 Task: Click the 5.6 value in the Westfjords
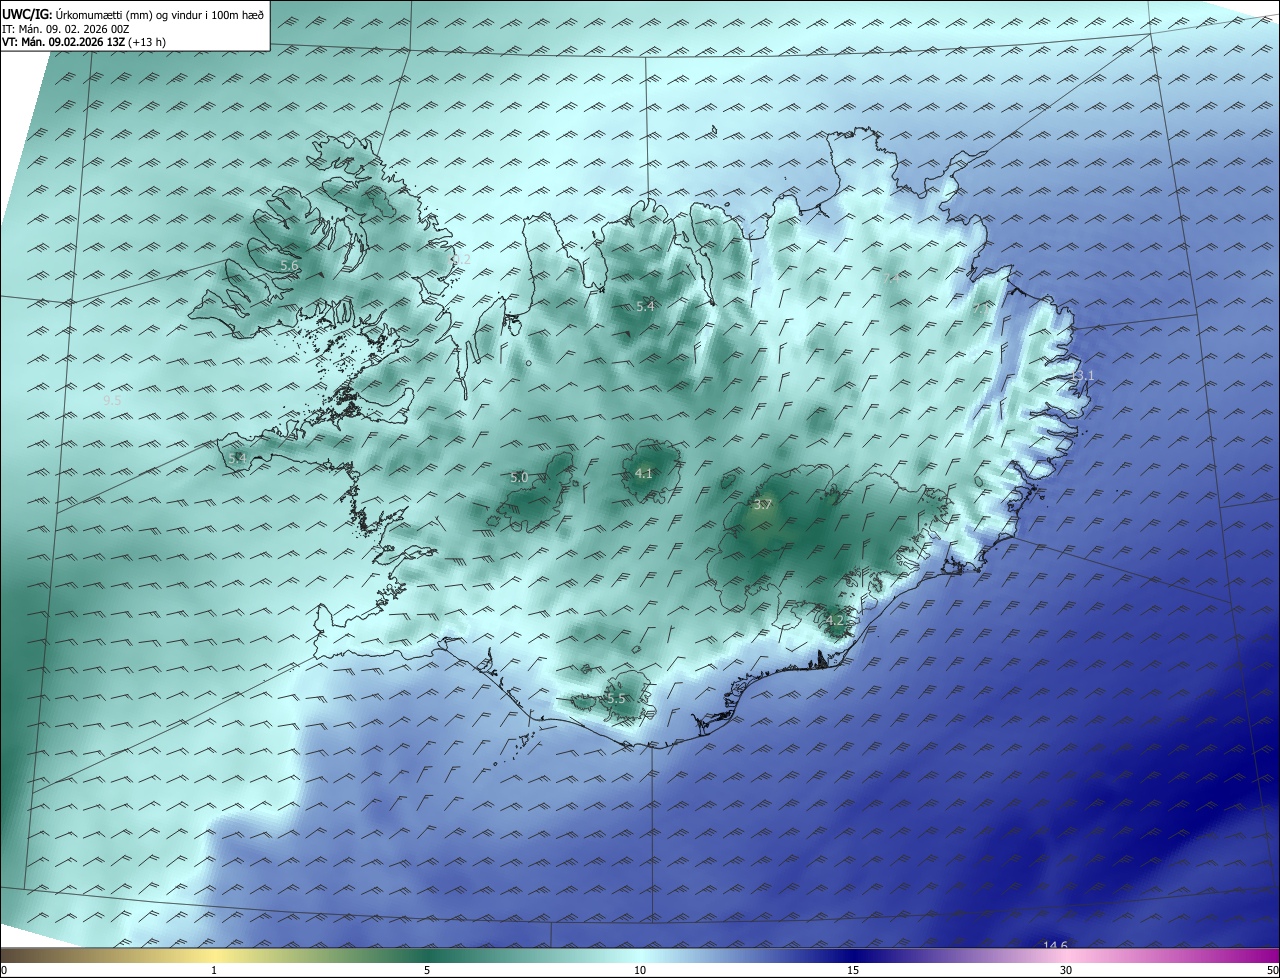(x=289, y=266)
